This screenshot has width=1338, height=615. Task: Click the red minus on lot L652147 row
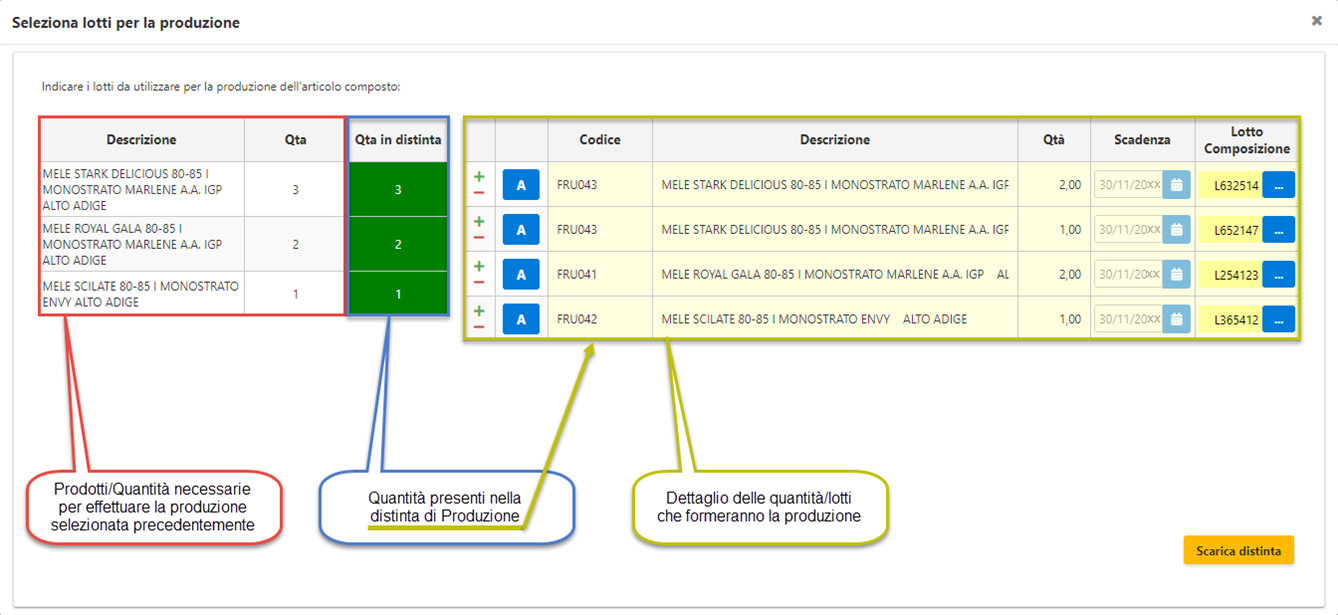479,238
